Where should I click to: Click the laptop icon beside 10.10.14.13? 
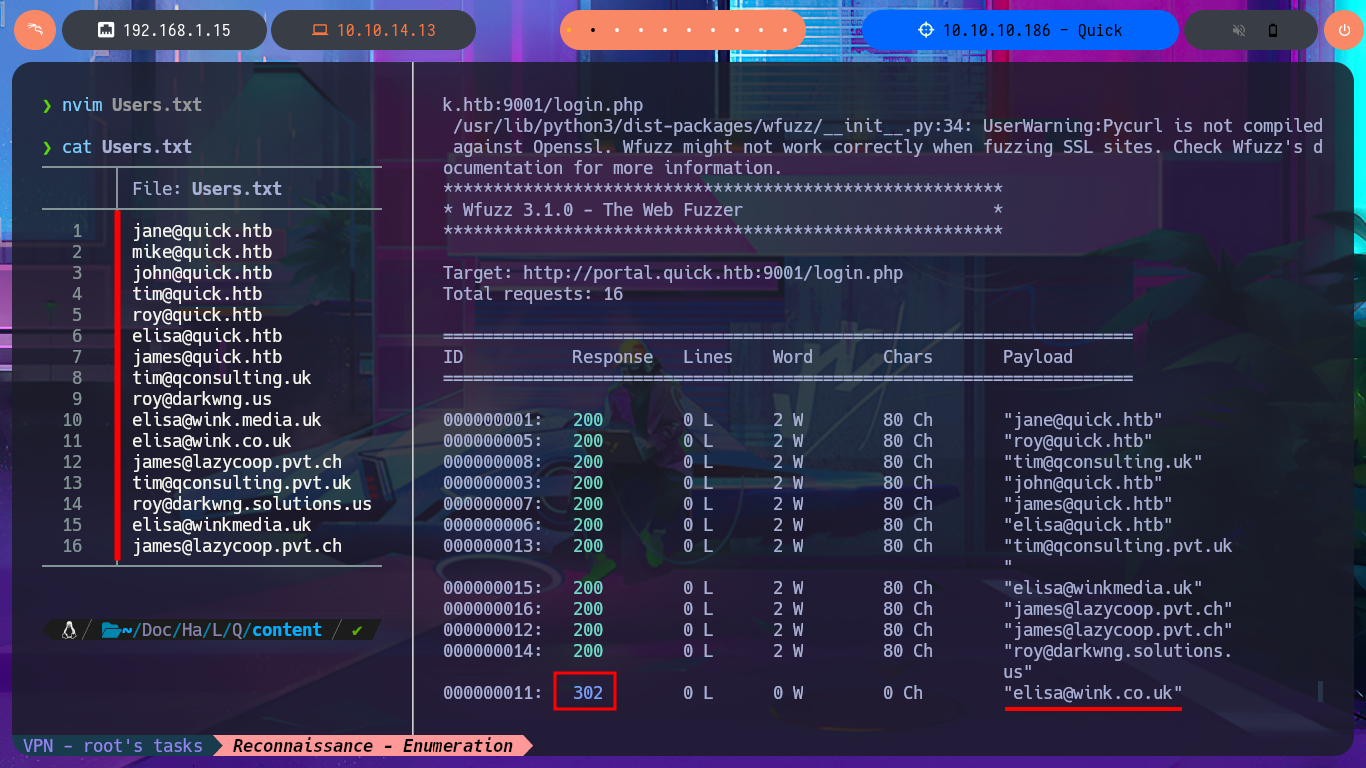pyautogui.click(x=320, y=30)
